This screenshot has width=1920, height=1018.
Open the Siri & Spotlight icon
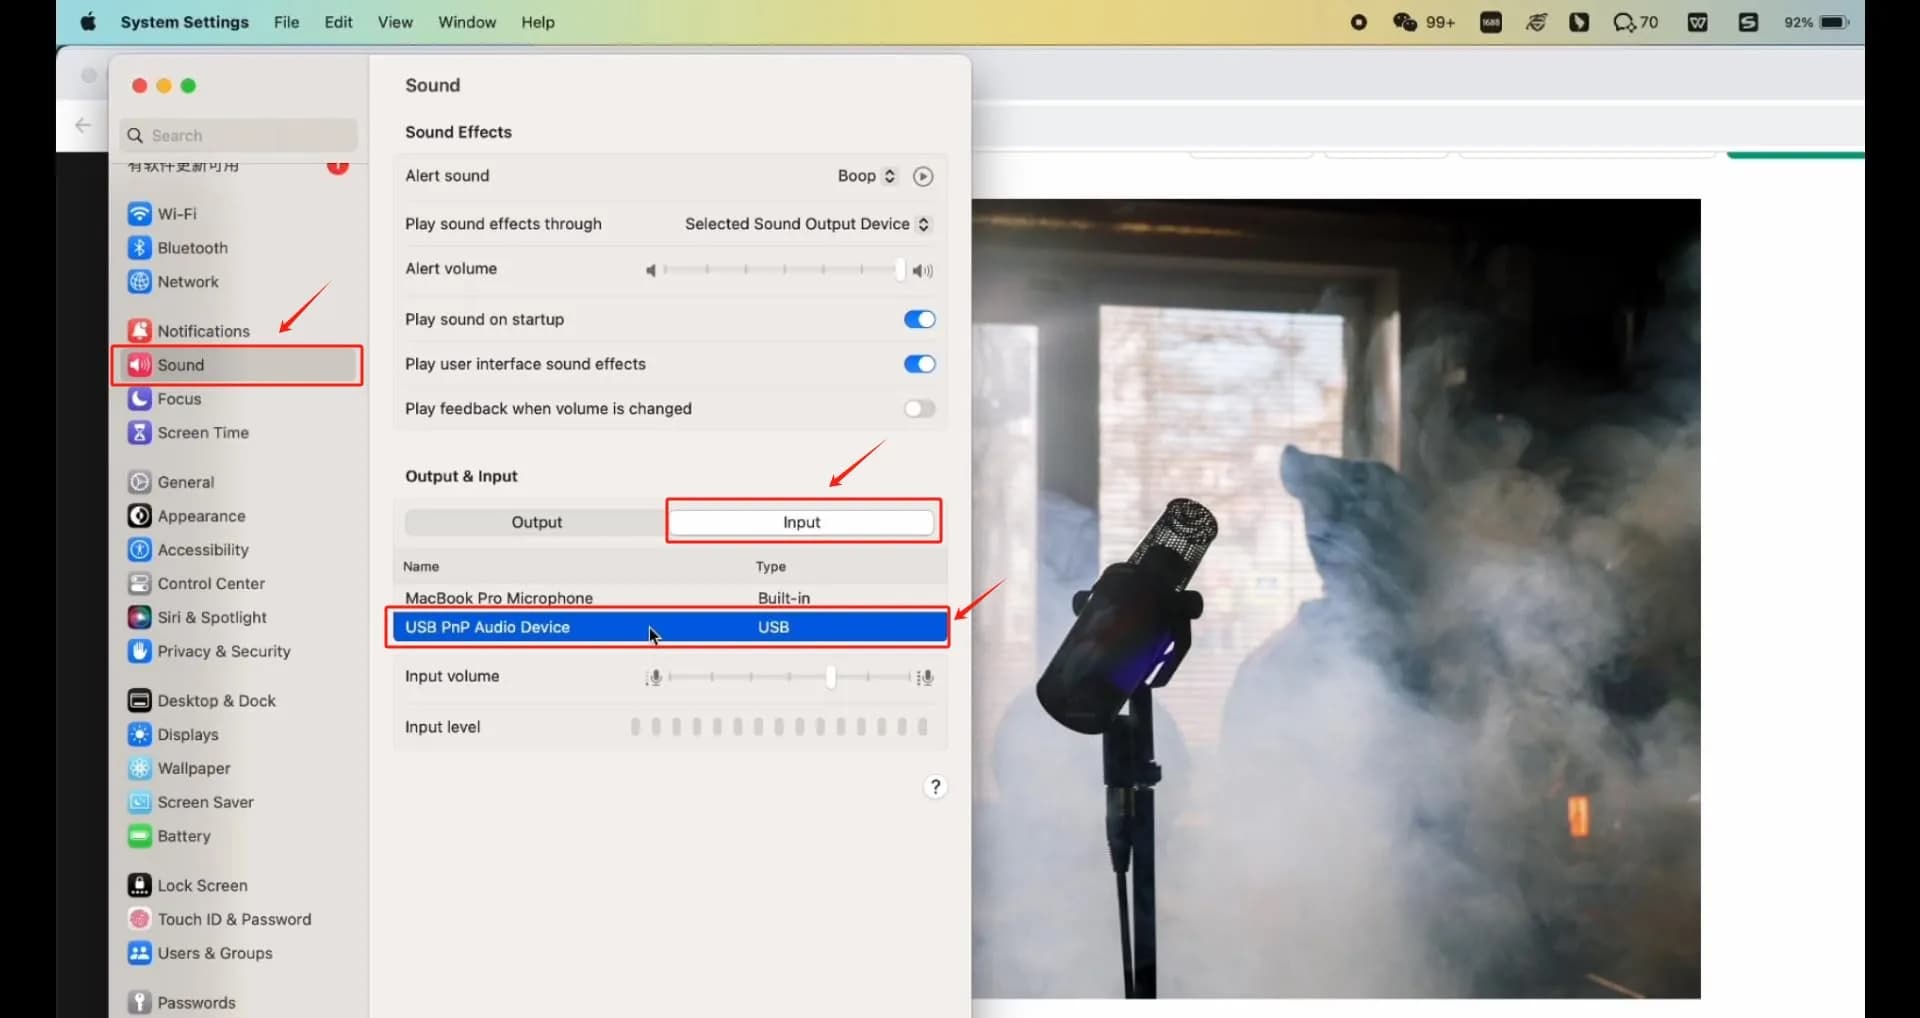[x=140, y=618]
